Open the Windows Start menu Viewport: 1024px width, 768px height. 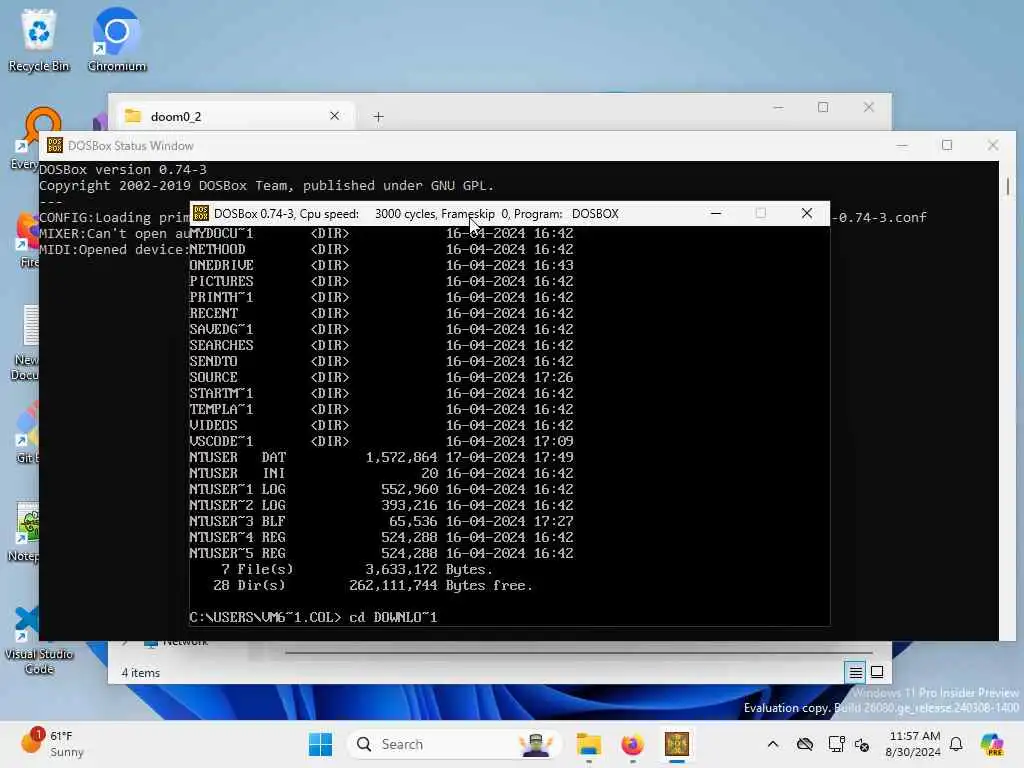(320, 744)
